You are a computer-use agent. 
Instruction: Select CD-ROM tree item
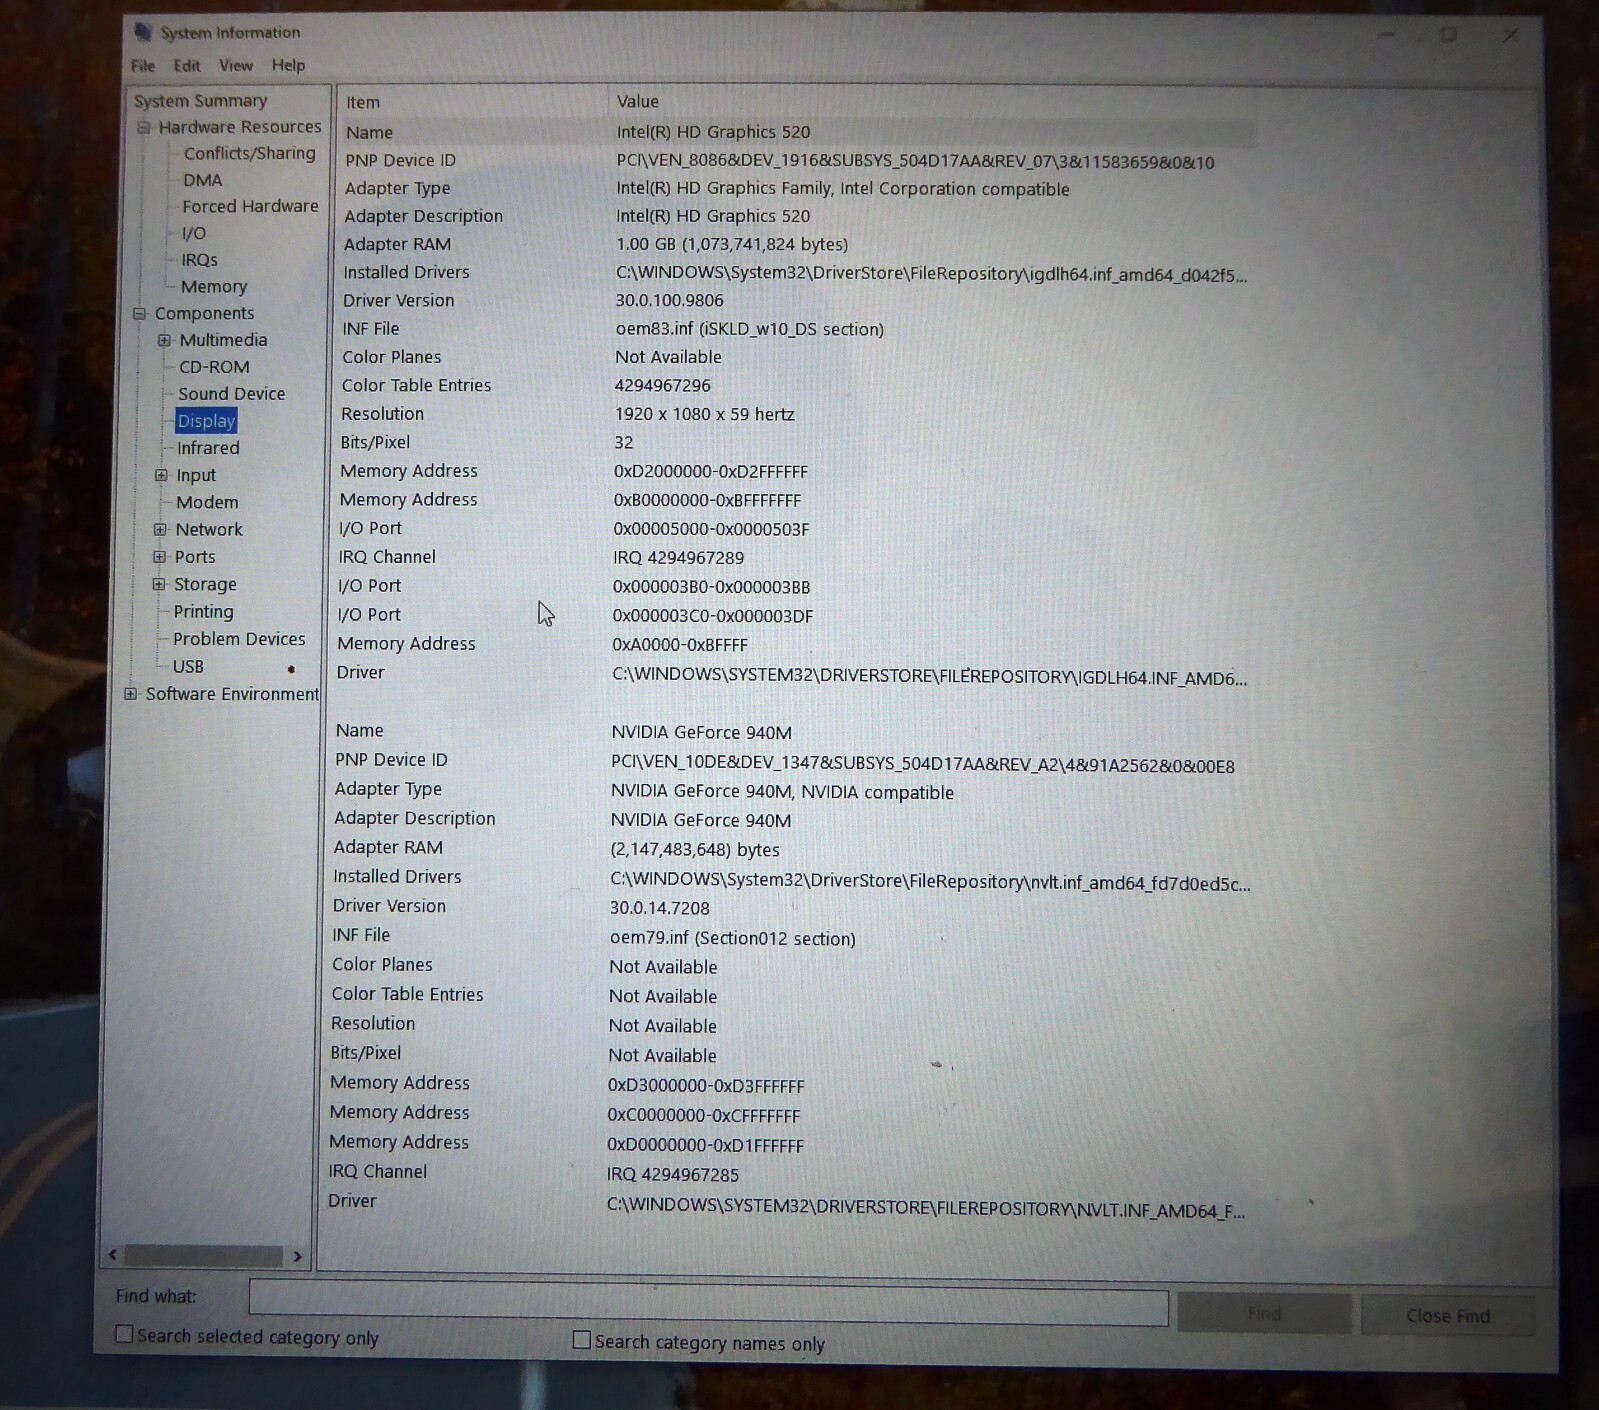(x=214, y=368)
